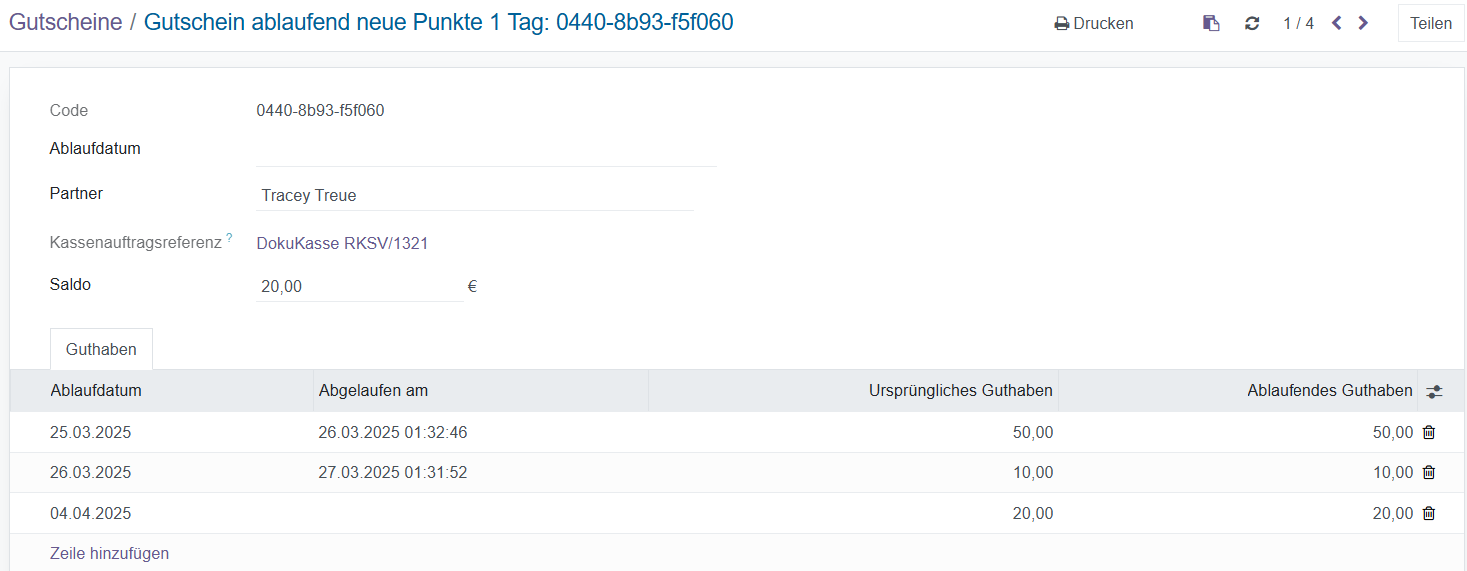This screenshot has width=1467, height=571.
Task: Switch to the Guthaben tab
Action: click(x=101, y=350)
